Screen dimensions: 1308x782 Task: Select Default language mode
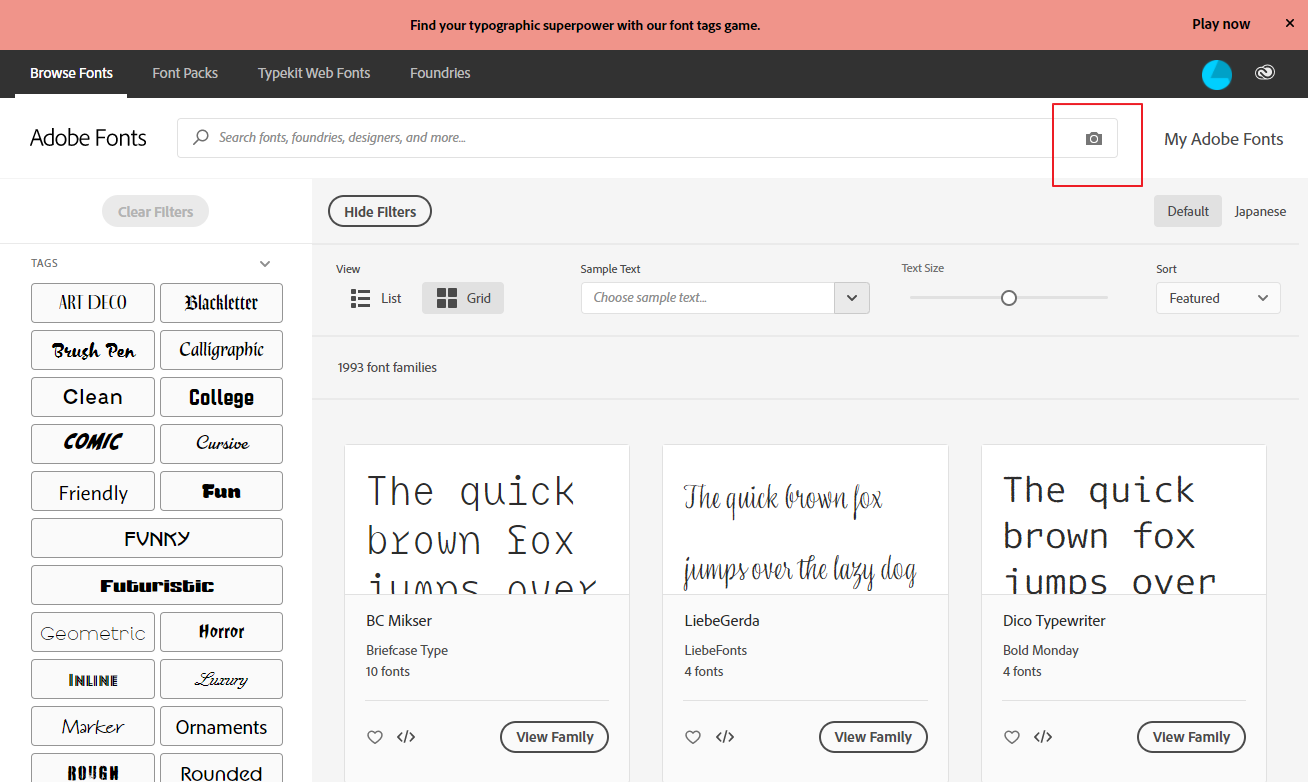coord(1188,211)
